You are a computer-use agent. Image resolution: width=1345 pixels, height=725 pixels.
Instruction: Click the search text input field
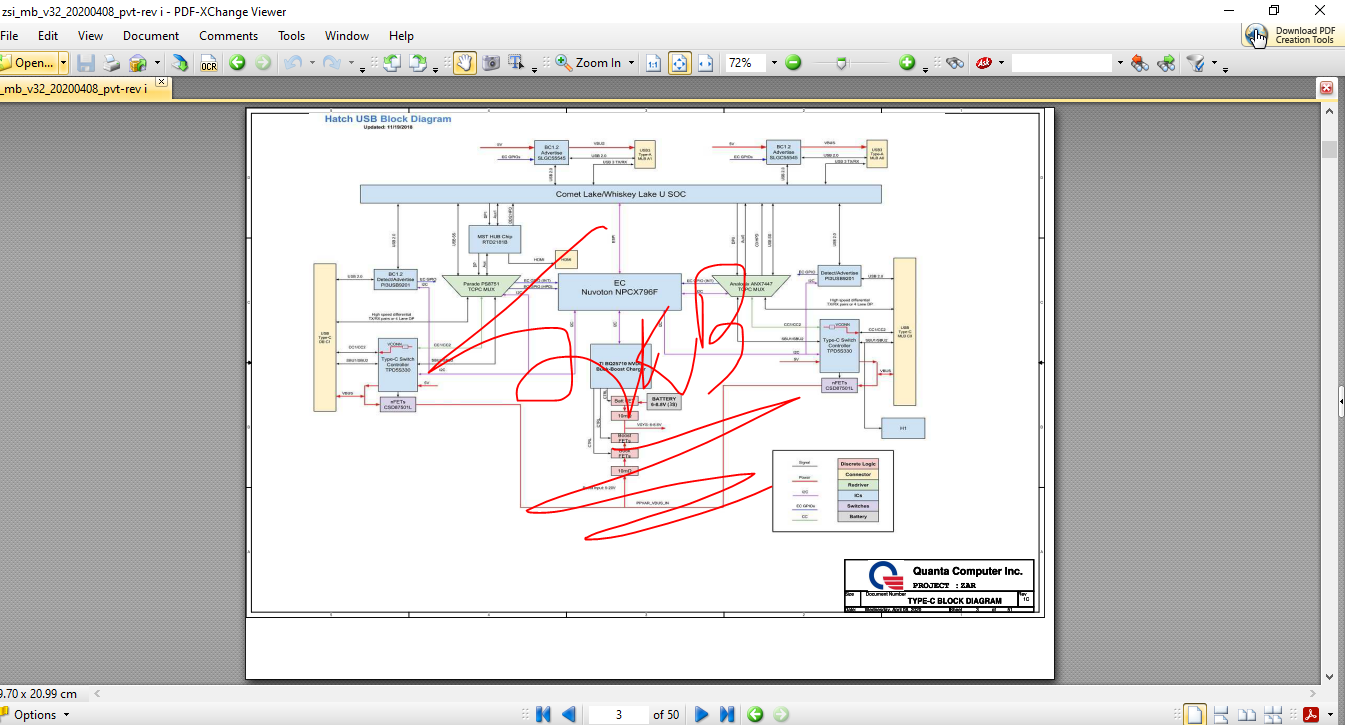(1062, 63)
